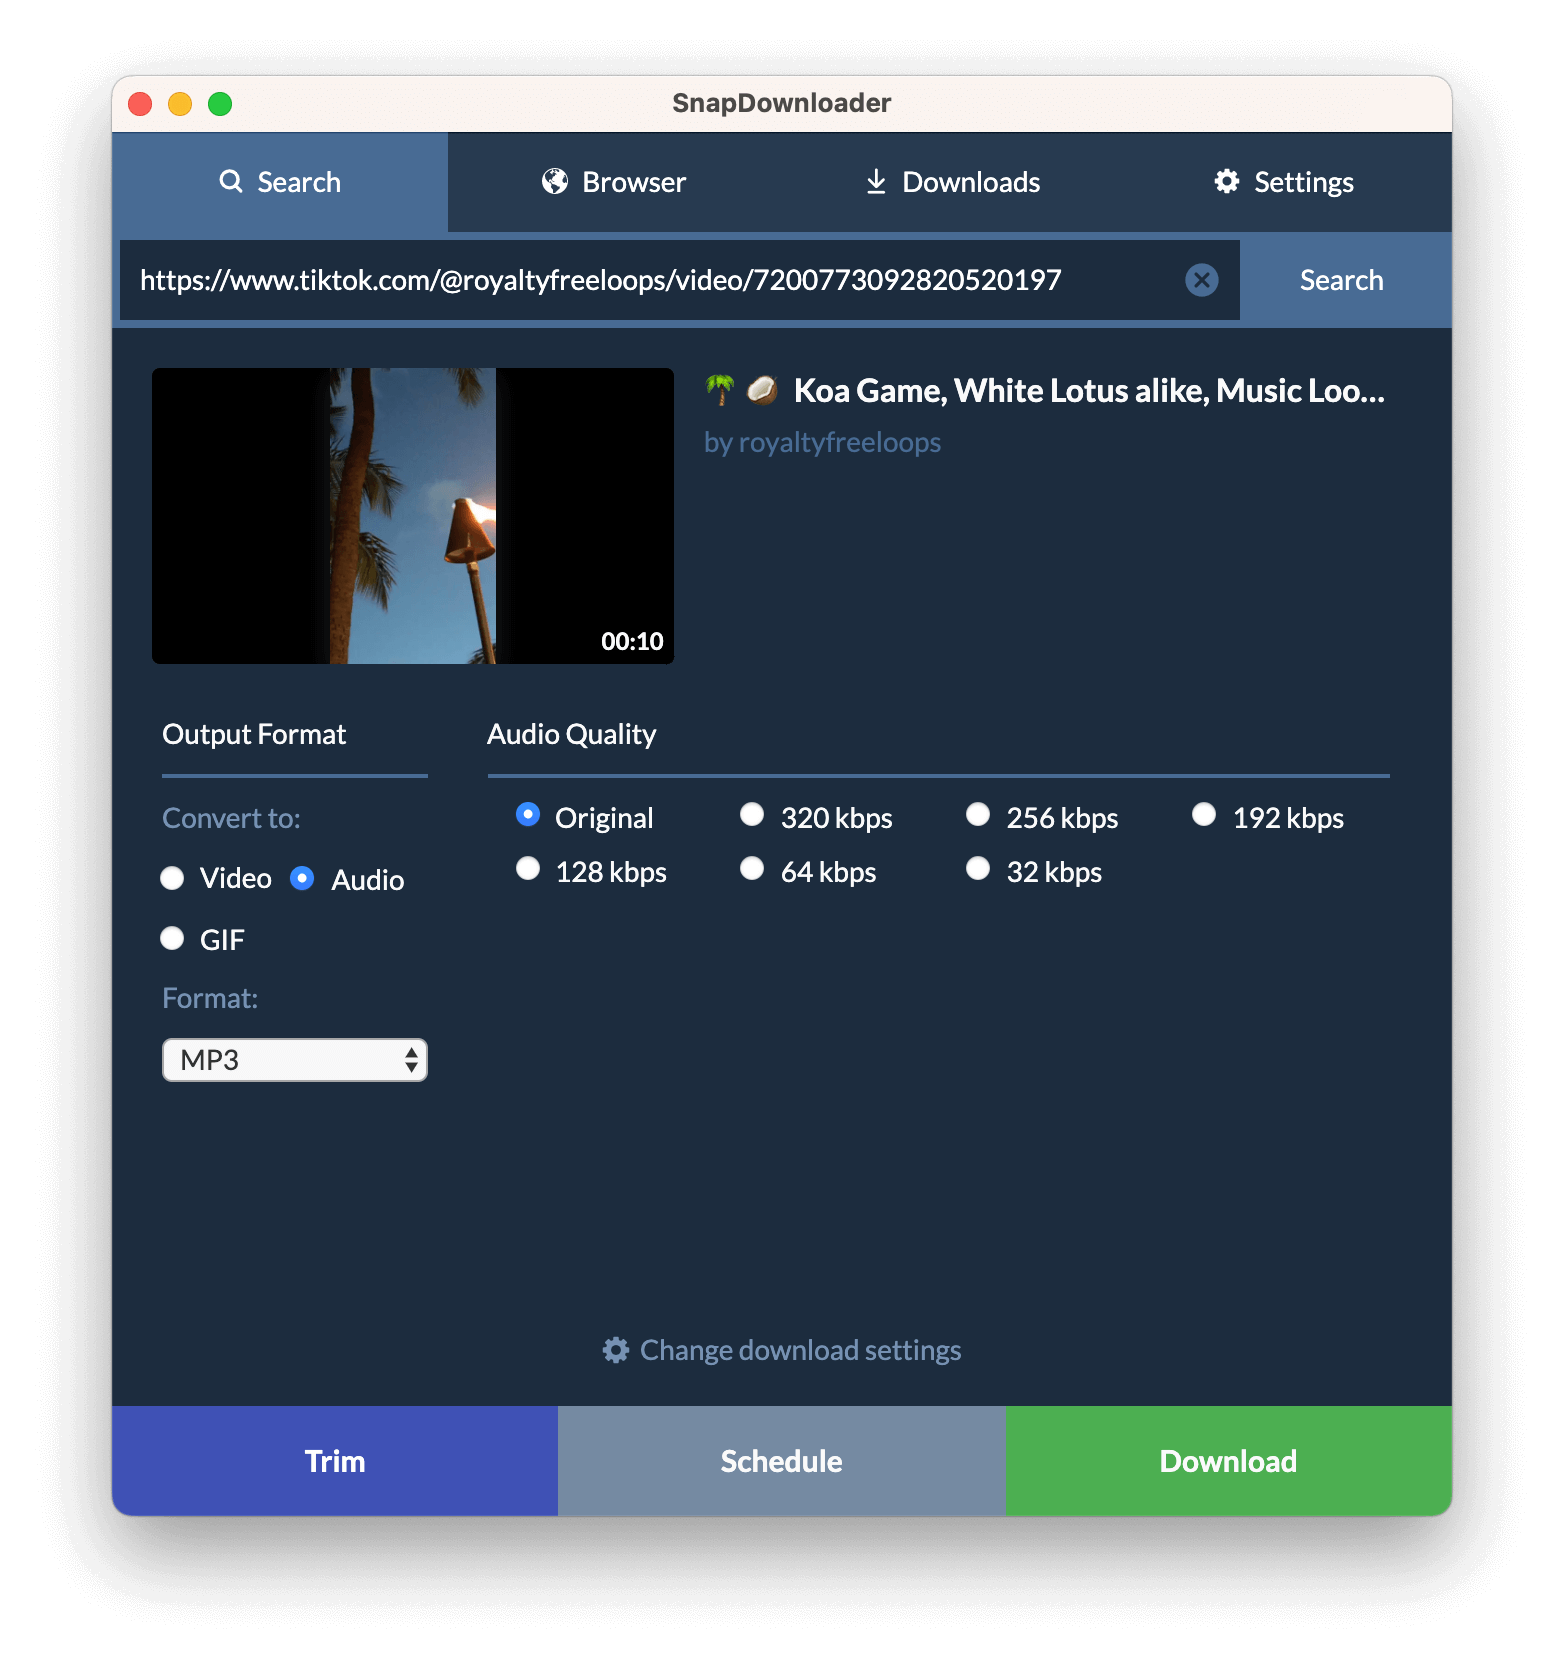Clear the URL with the X icon
Screen dimensions: 1564x1664
(1202, 280)
